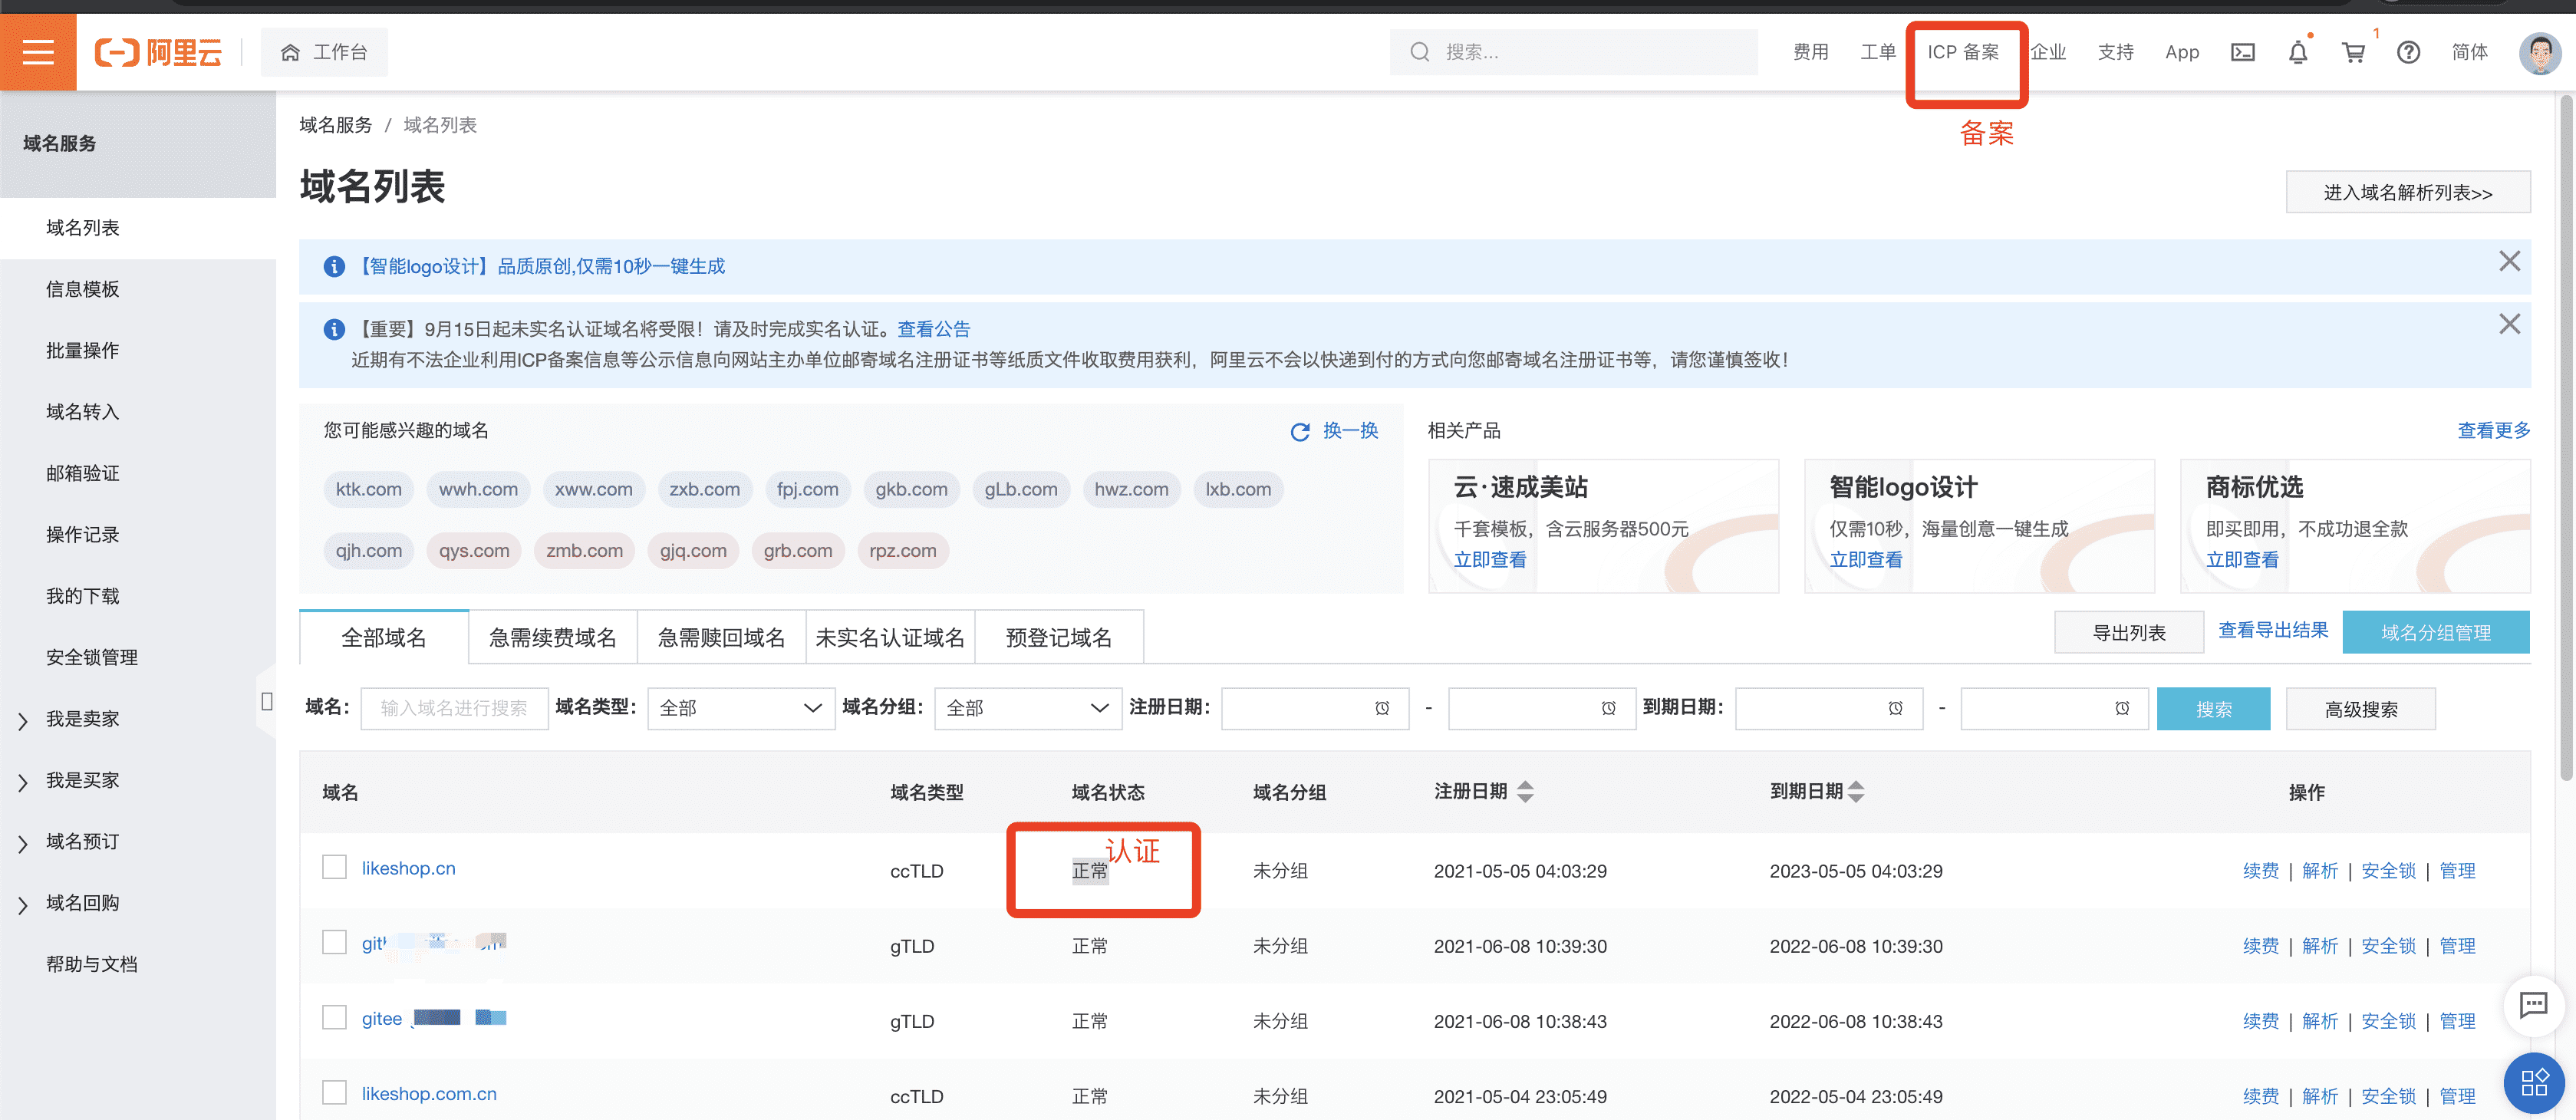The width and height of the screenshot is (2576, 1120).
Task: Click the help question mark icon
Action: tap(2408, 52)
